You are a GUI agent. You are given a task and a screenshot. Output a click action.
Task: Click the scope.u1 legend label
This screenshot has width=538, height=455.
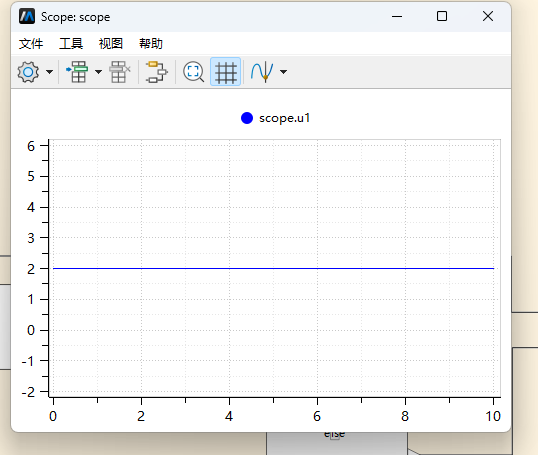(x=284, y=118)
